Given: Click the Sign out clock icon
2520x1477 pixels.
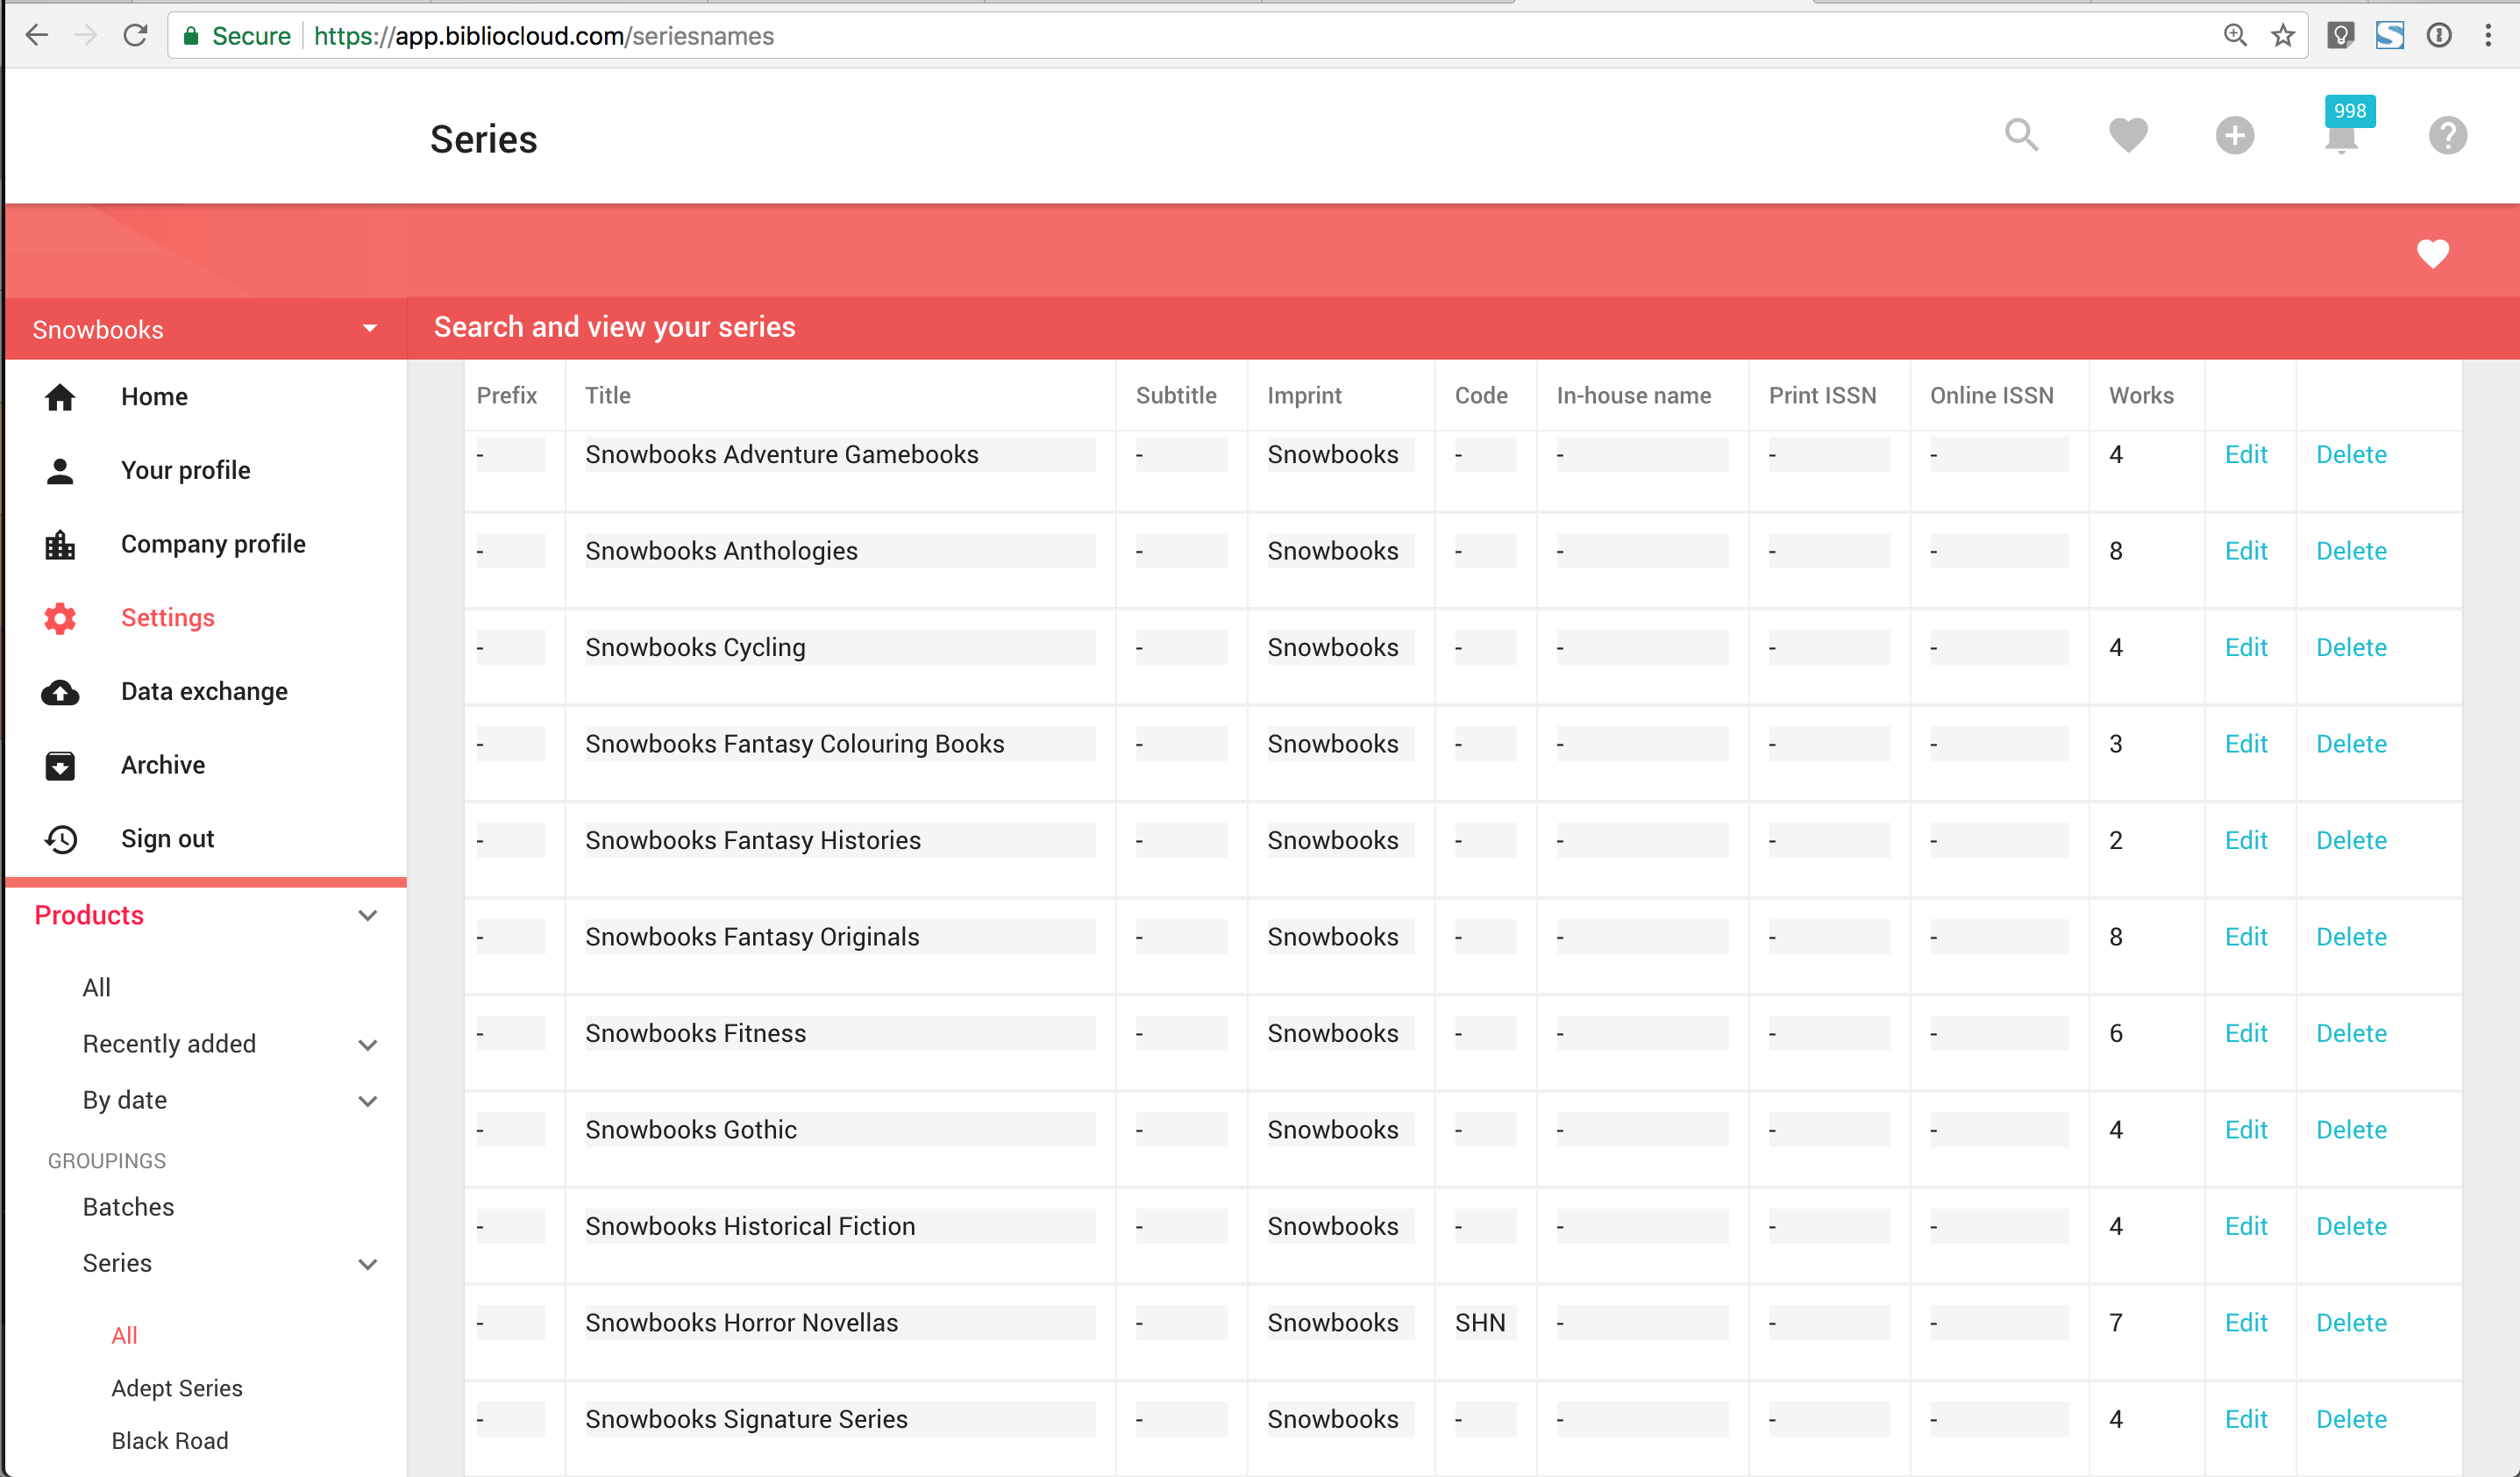Looking at the screenshot, I should pos(60,839).
